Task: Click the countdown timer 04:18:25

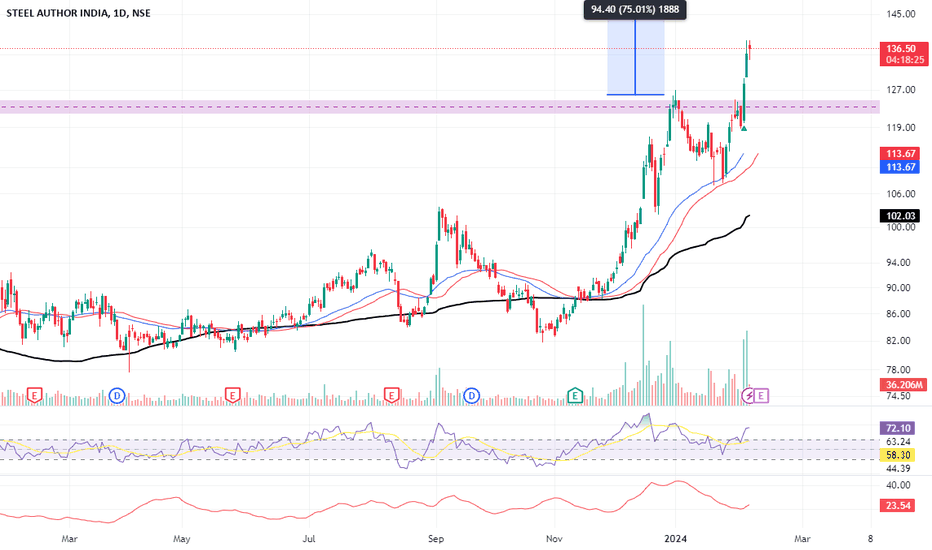Action: tap(905, 60)
